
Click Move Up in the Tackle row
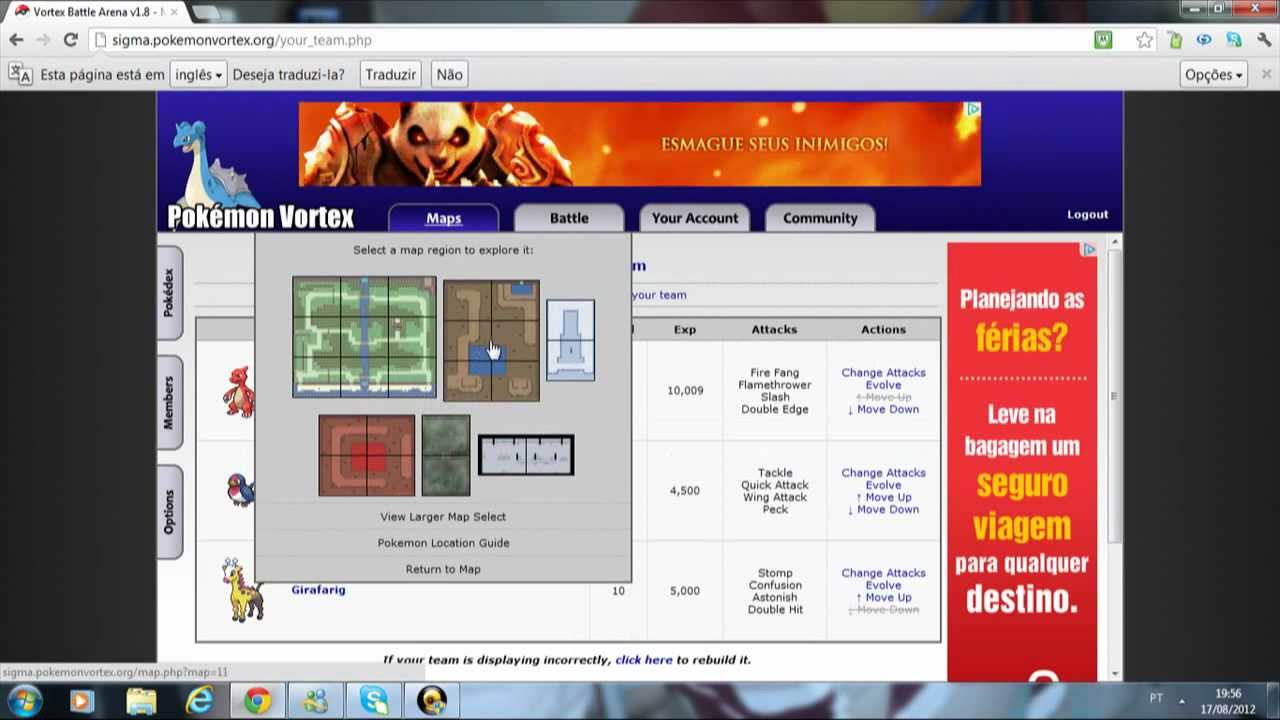883,497
